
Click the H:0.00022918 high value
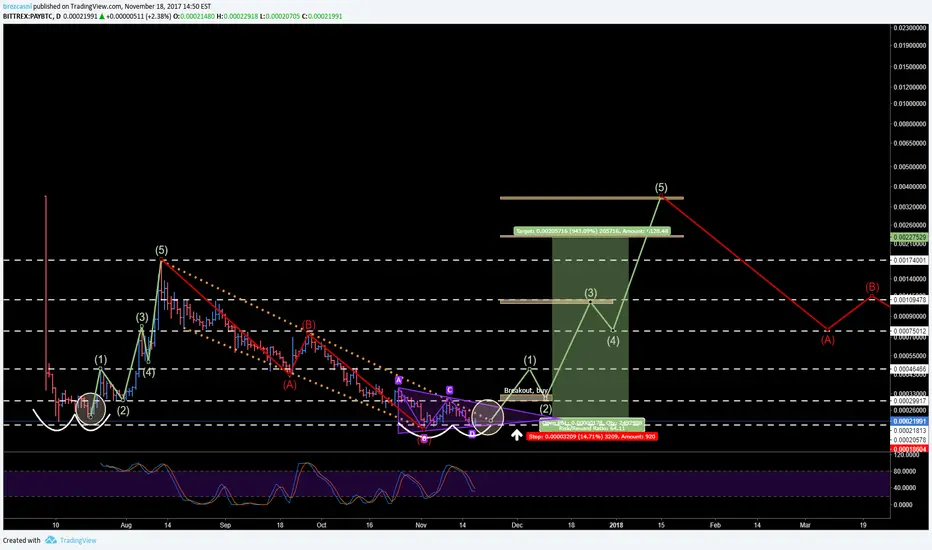click(x=237, y=16)
